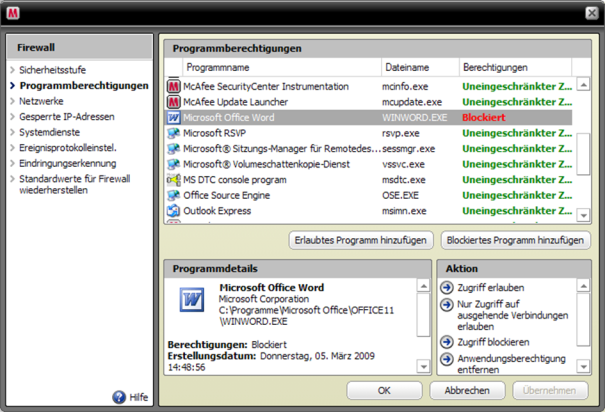Click Volumeschattenkopie-Dienst row icon
605x412 pixels.
pos(173,164)
